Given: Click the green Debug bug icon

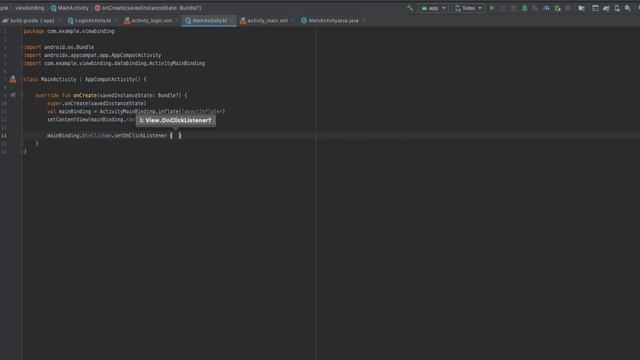Looking at the screenshot, I should [x=524, y=8].
